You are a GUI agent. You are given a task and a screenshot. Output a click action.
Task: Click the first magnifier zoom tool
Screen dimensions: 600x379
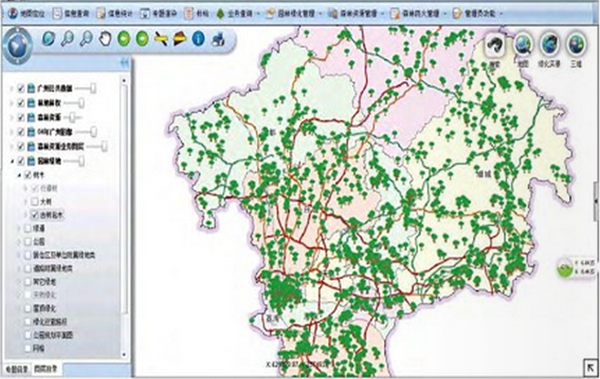(67, 39)
